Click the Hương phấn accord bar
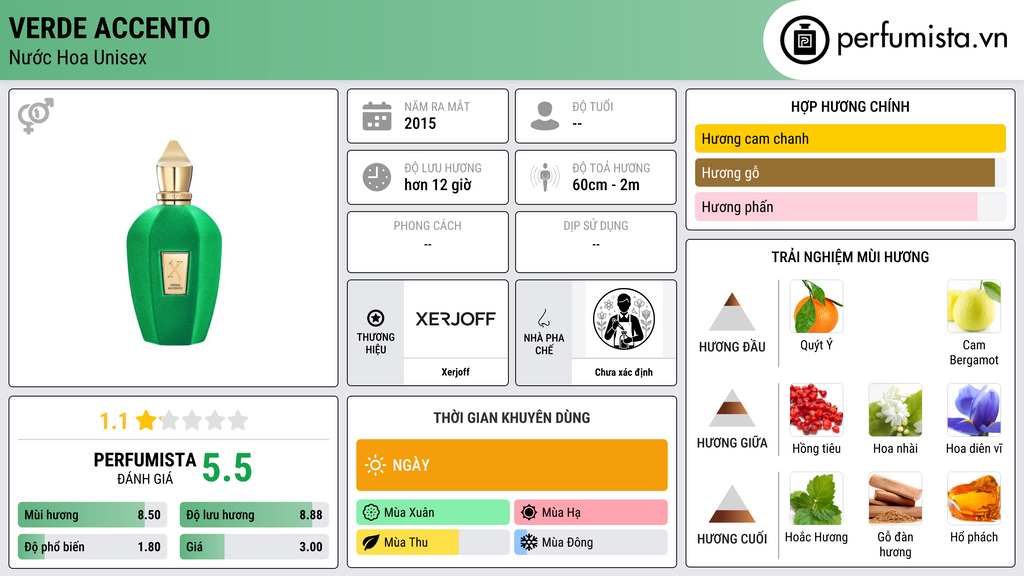 (x=850, y=206)
